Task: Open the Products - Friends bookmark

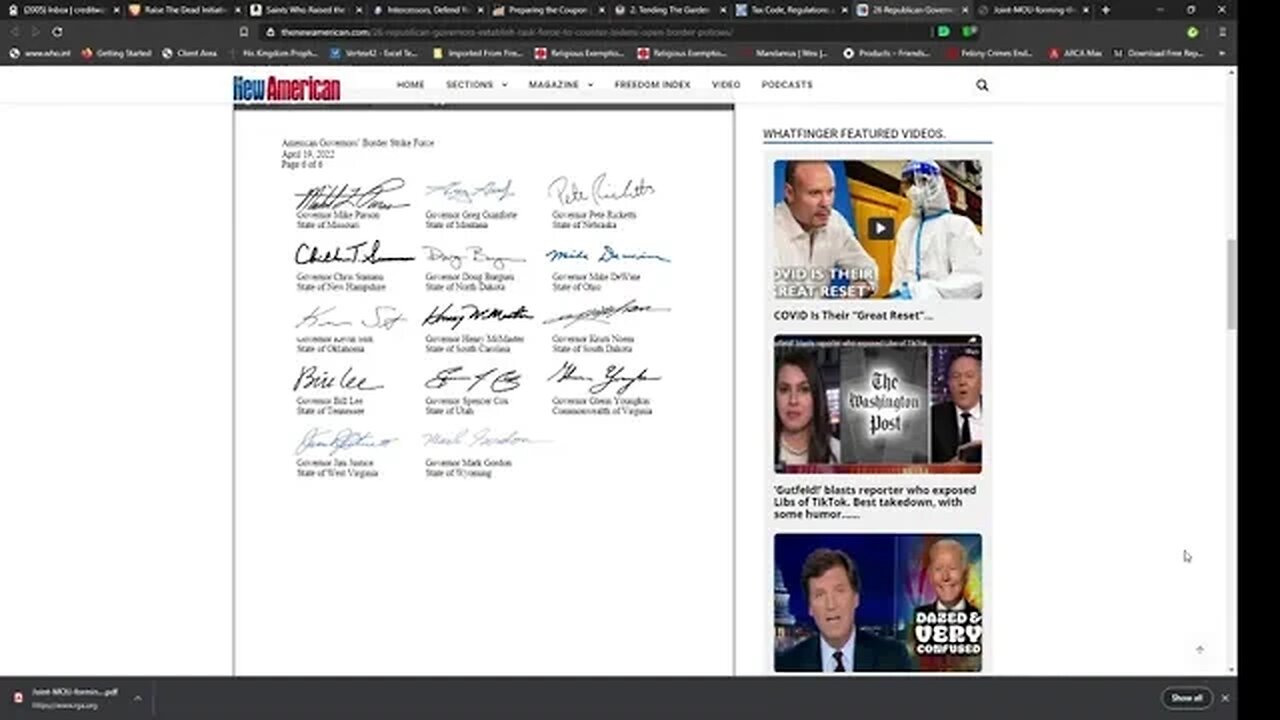Action: [x=887, y=53]
